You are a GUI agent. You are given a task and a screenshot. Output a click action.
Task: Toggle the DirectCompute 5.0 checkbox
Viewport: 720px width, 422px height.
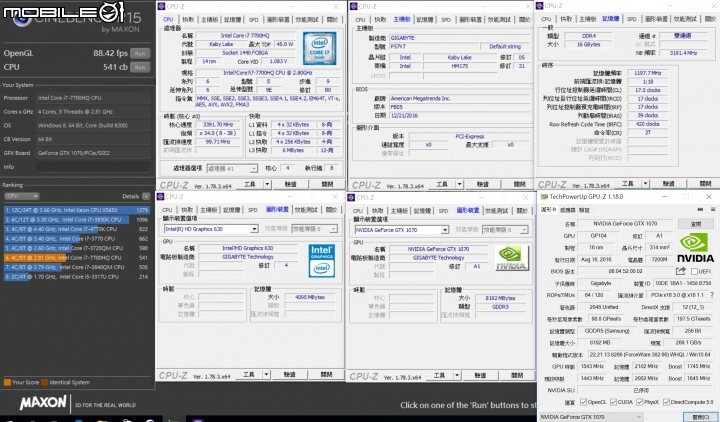tap(666, 402)
